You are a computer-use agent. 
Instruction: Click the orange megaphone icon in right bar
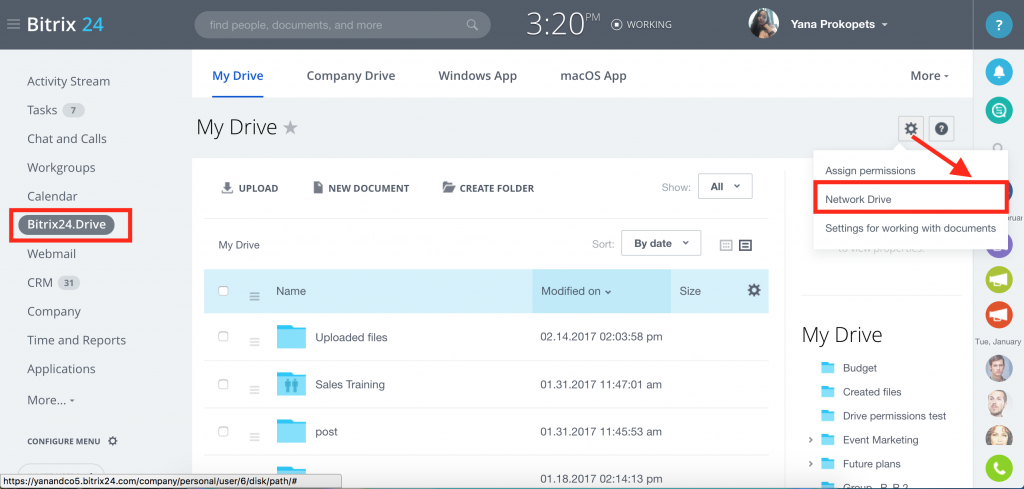click(x=999, y=315)
